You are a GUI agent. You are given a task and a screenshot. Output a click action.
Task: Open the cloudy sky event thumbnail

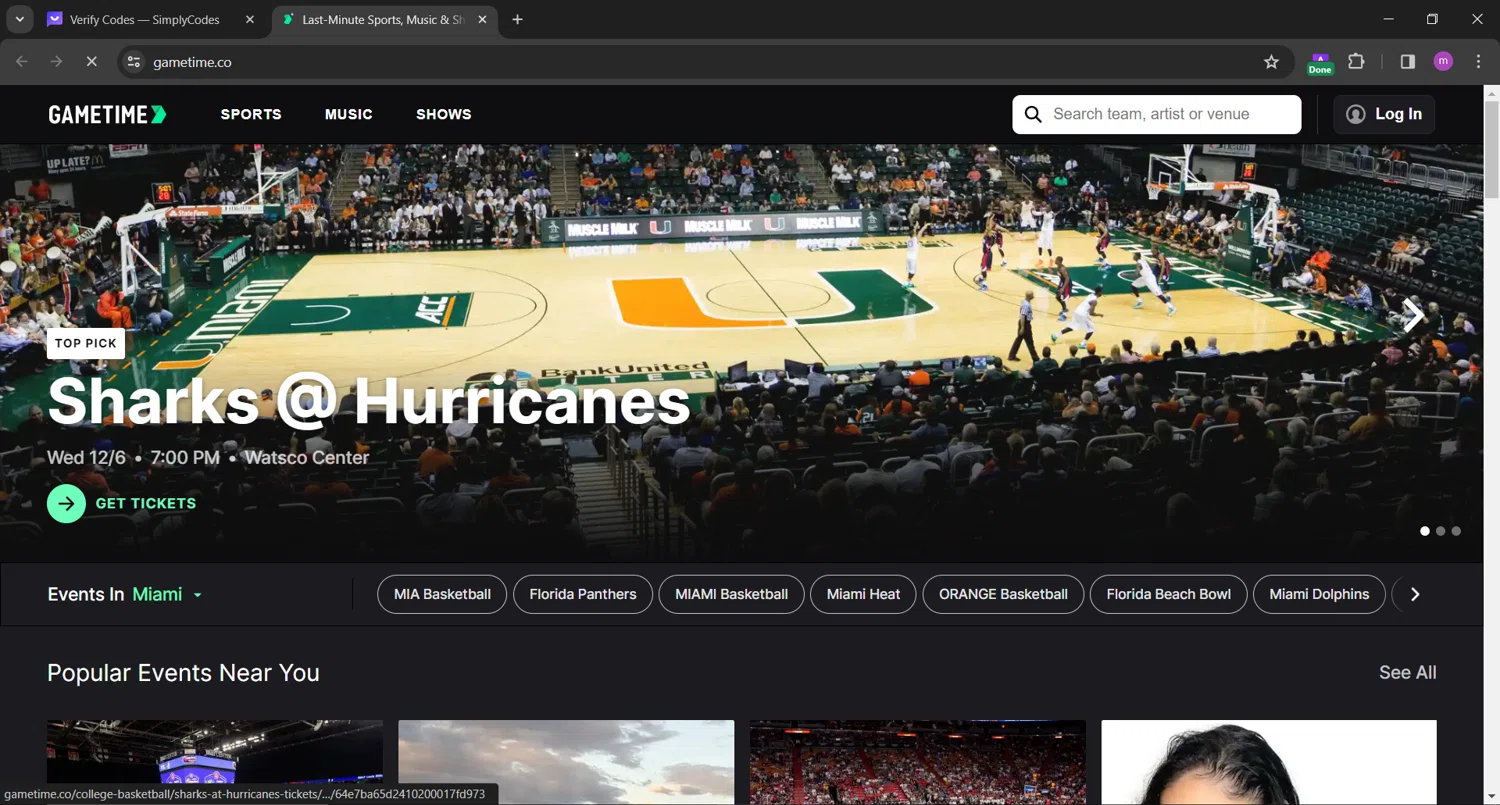pos(566,762)
